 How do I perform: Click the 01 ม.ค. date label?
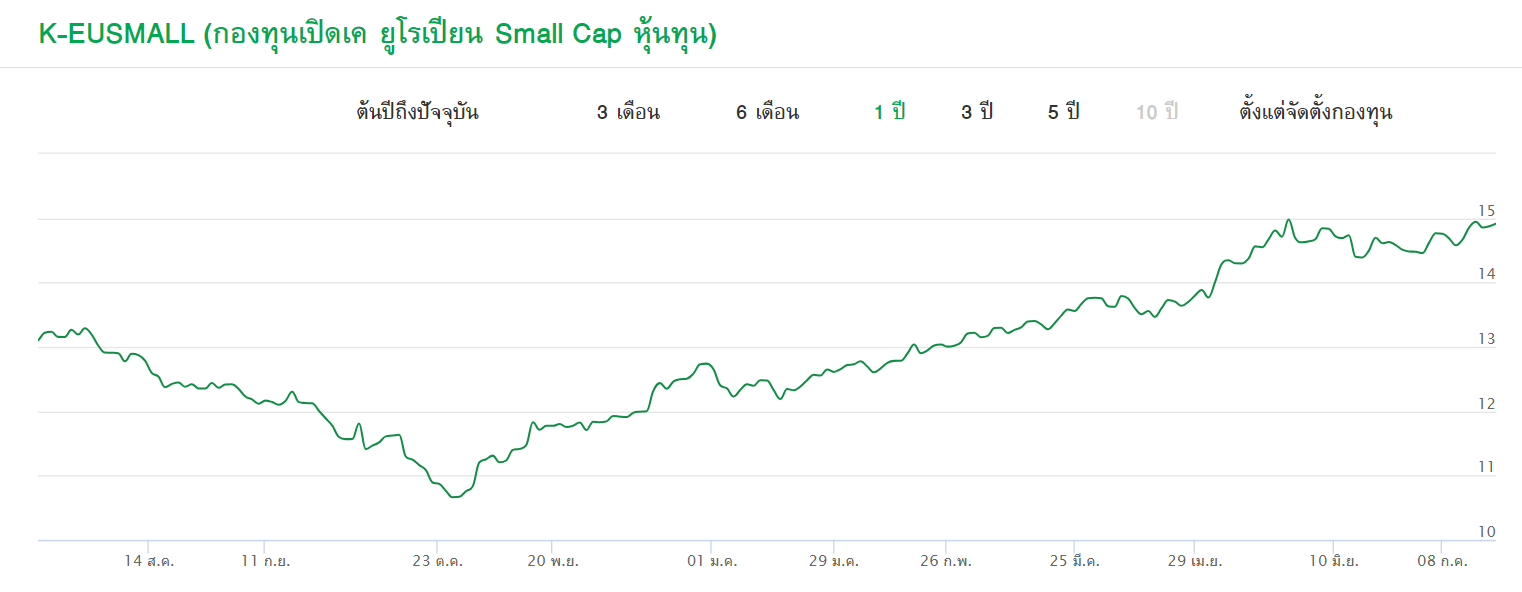tap(712, 562)
